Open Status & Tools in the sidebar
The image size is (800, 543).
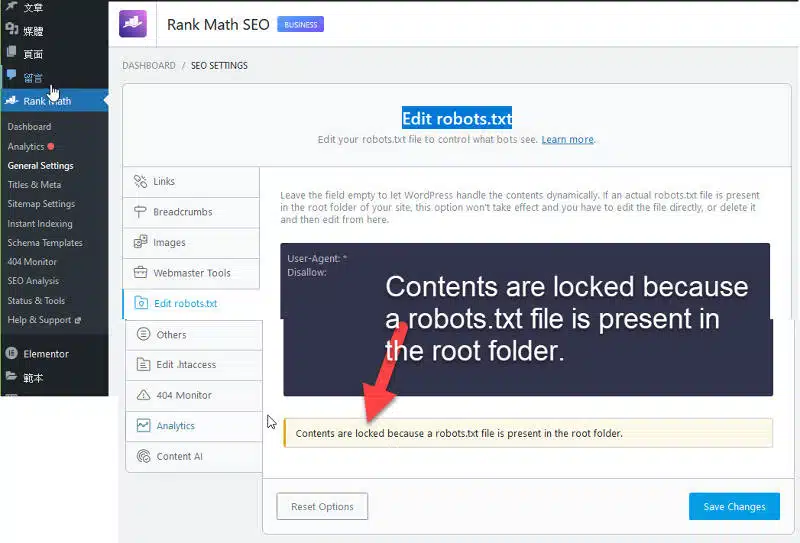36,301
